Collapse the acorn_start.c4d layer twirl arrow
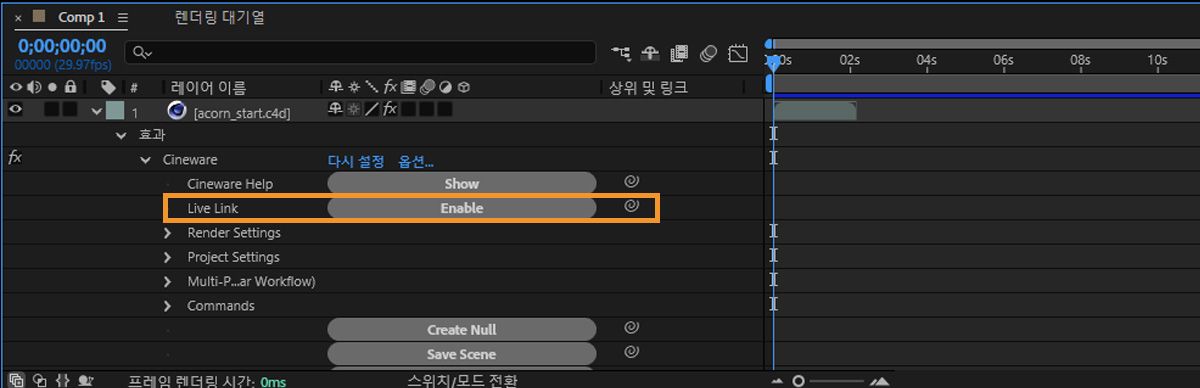This screenshot has height=388, width=1200. tap(97, 111)
